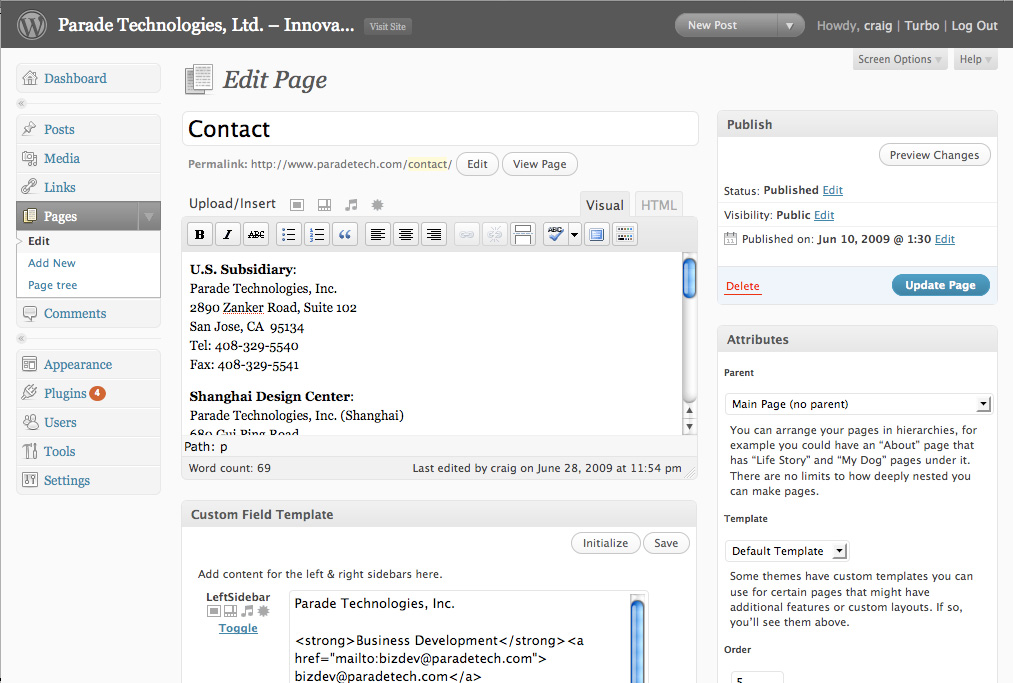Image resolution: width=1013 pixels, height=683 pixels.
Task: Click the unlink broken chain icon
Action: [495, 235]
